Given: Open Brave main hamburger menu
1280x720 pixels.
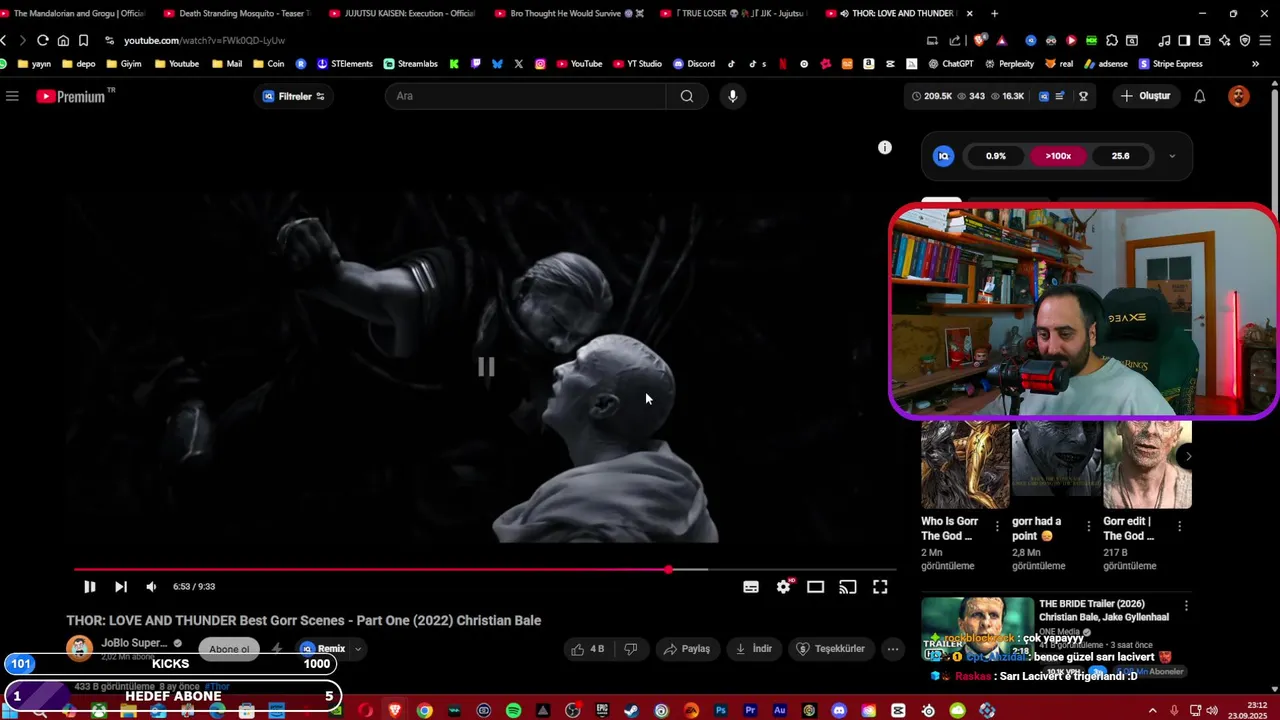Looking at the screenshot, I should pos(1265,40).
